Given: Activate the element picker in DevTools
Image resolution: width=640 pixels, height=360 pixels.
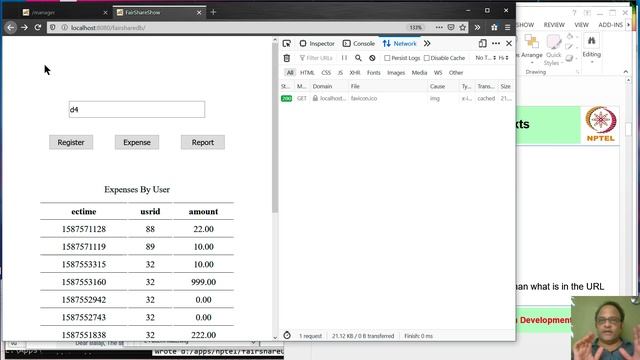Looking at the screenshot, I should pyautogui.click(x=287, y=43).
